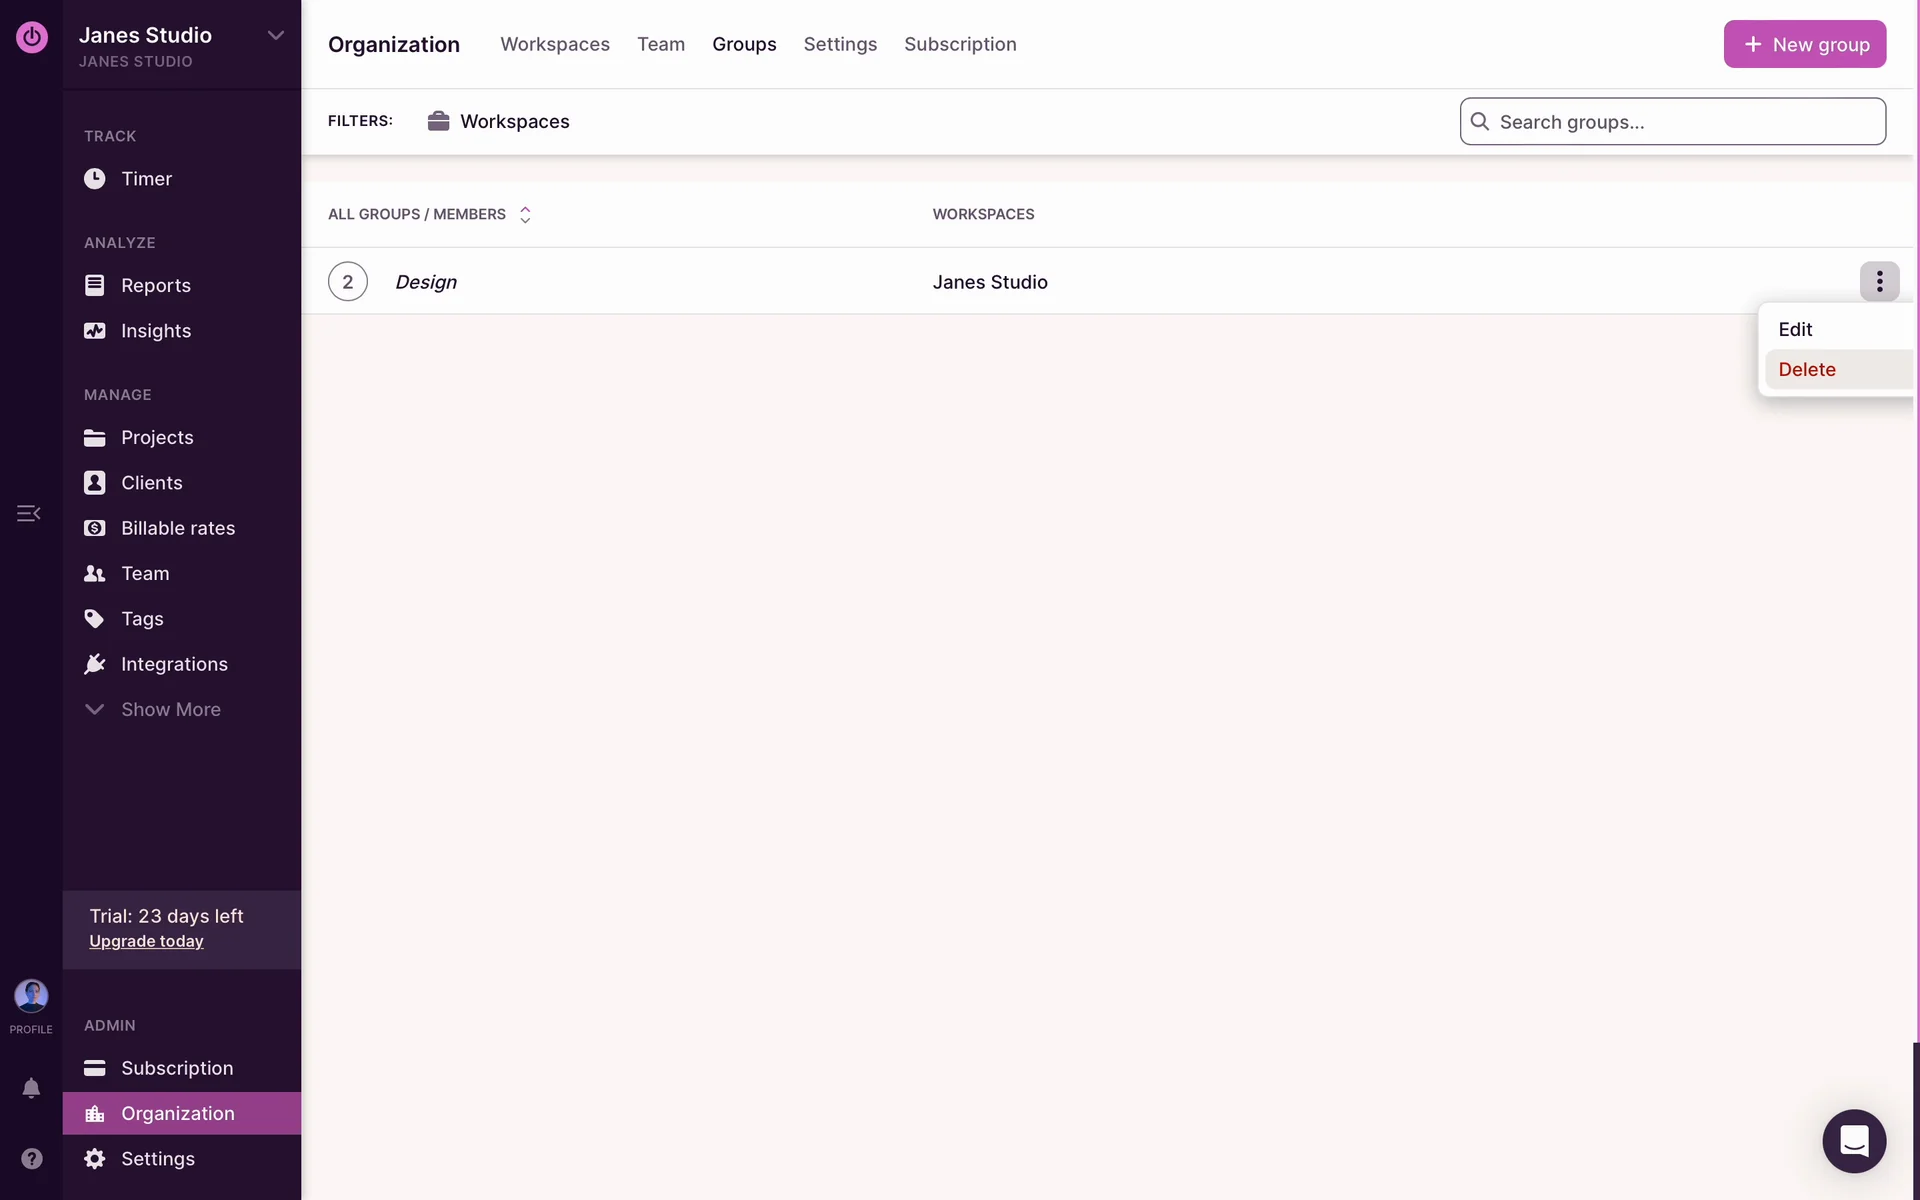Click the Integrations plug icon
Image resolution: width=1920 pixels, height=1200 pixels.
[94, 664]
